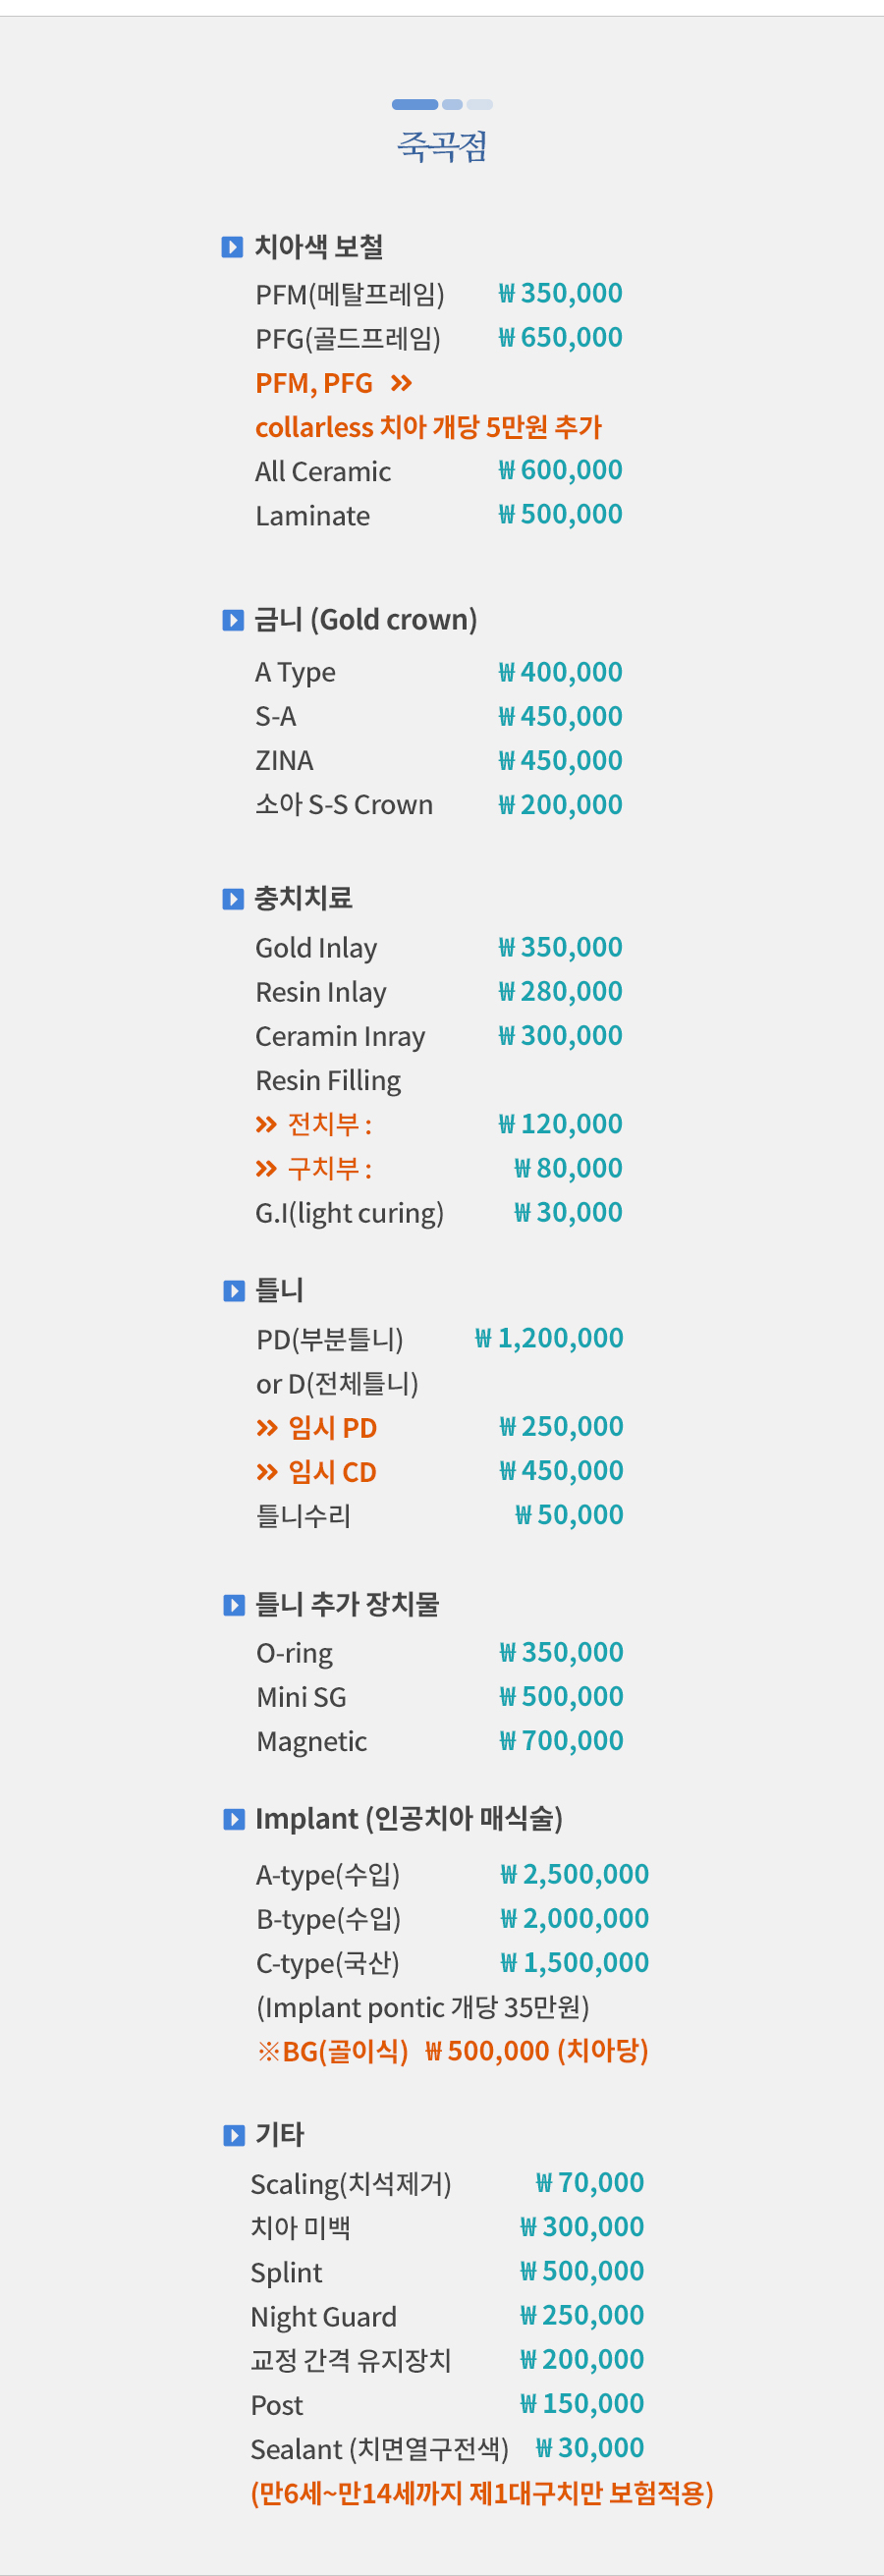Click the All Ceramic ₩600,000 price

click(x=561, y=470)
